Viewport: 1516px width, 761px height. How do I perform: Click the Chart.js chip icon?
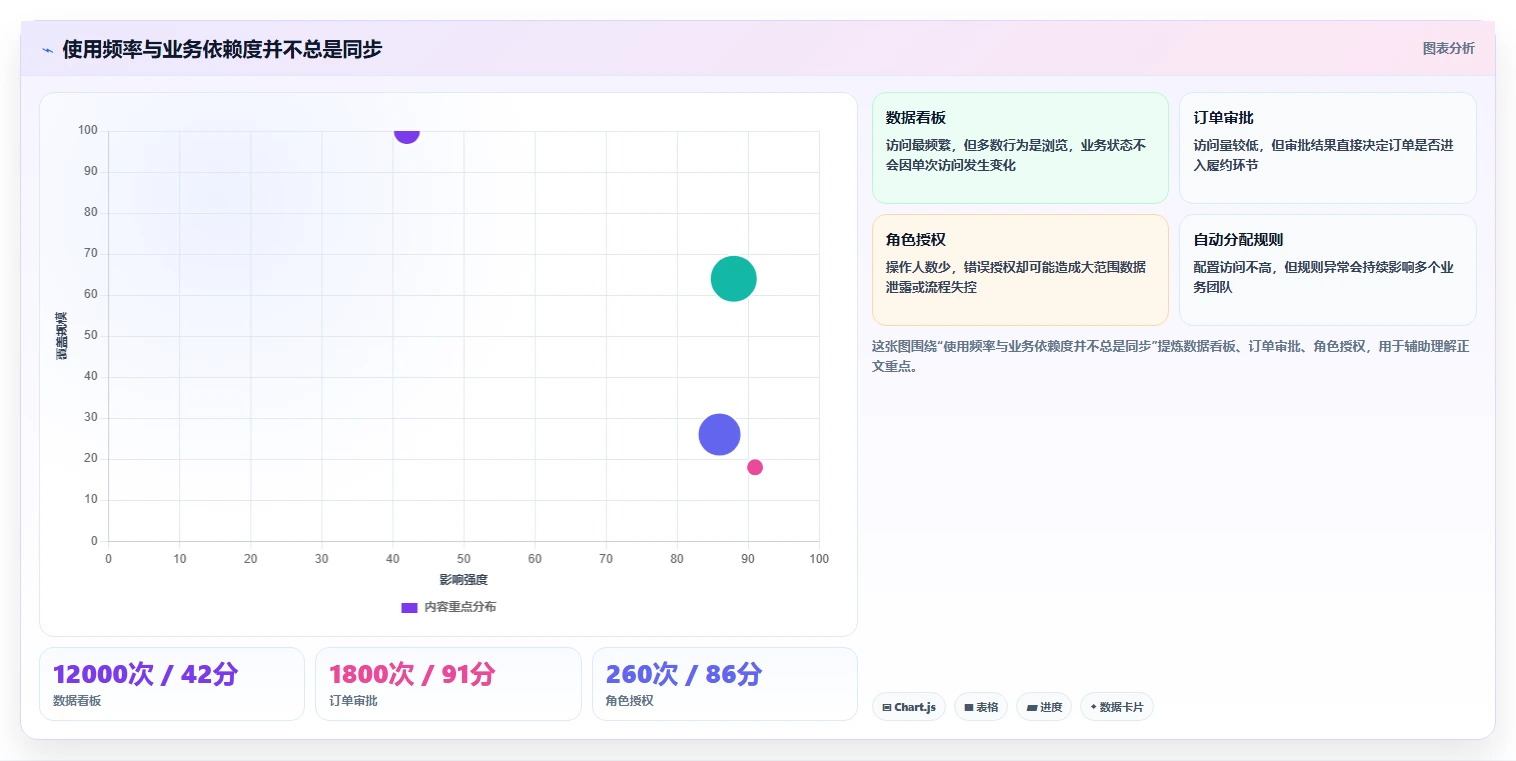click(x=887, y=707)
